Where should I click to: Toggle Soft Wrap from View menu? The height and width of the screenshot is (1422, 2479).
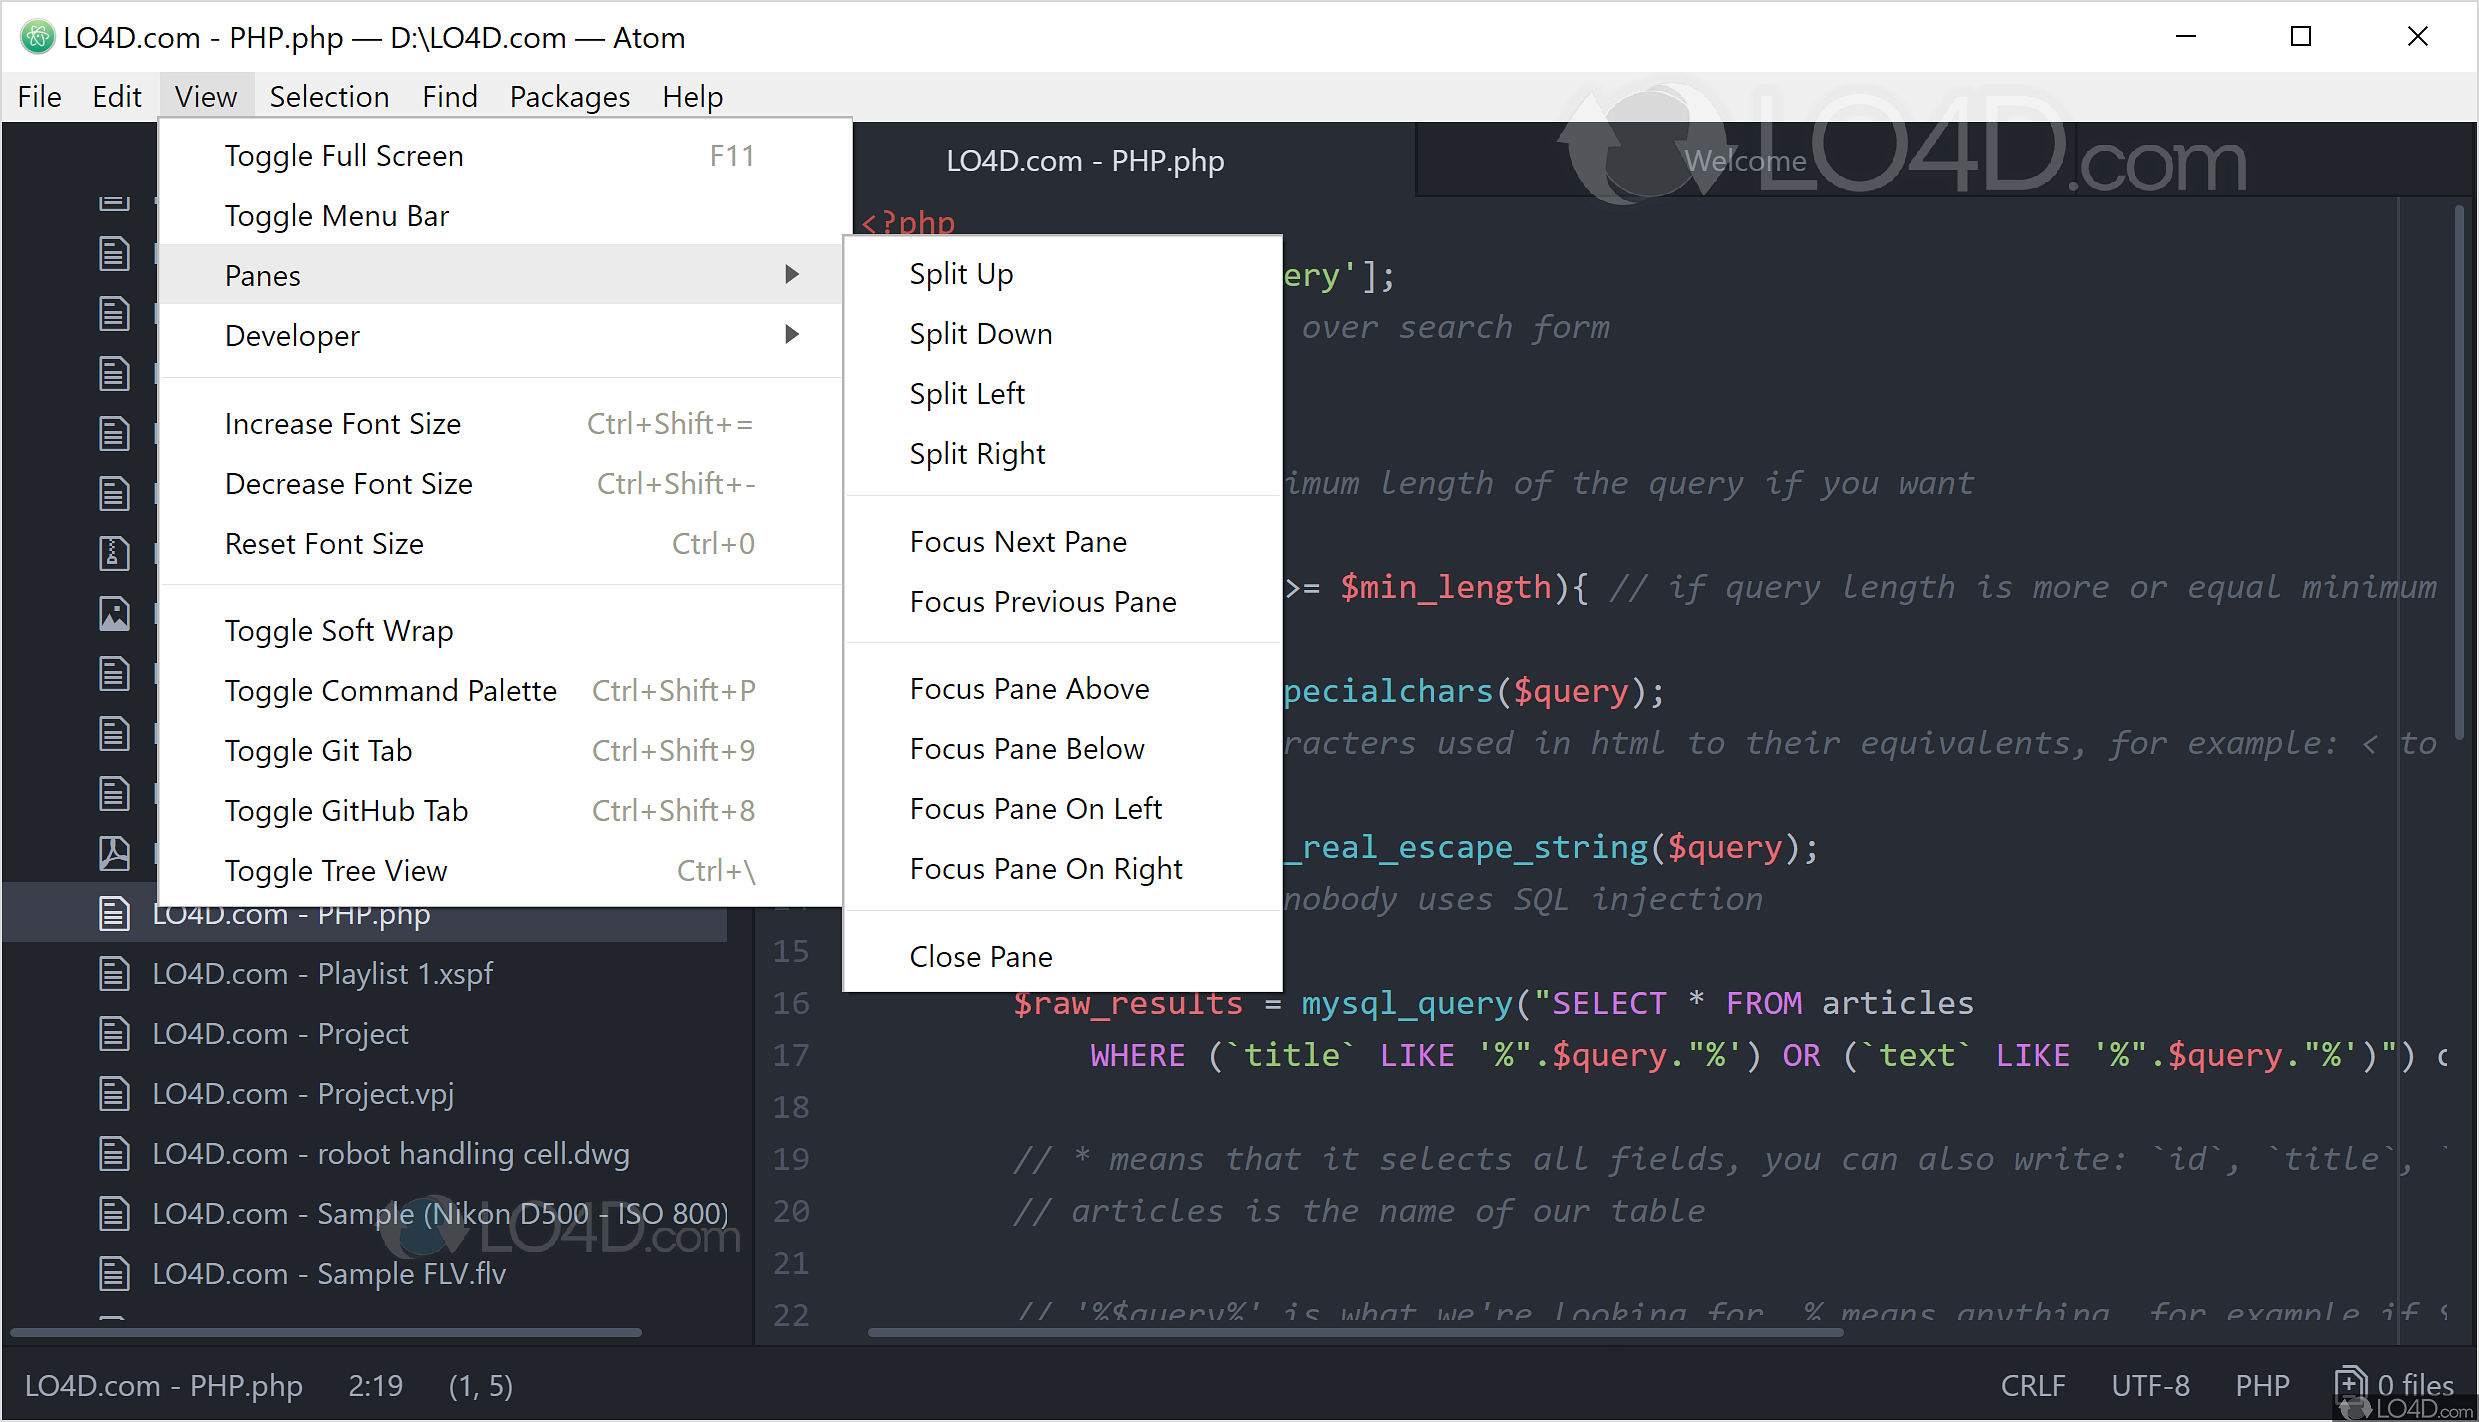[339, 631]
